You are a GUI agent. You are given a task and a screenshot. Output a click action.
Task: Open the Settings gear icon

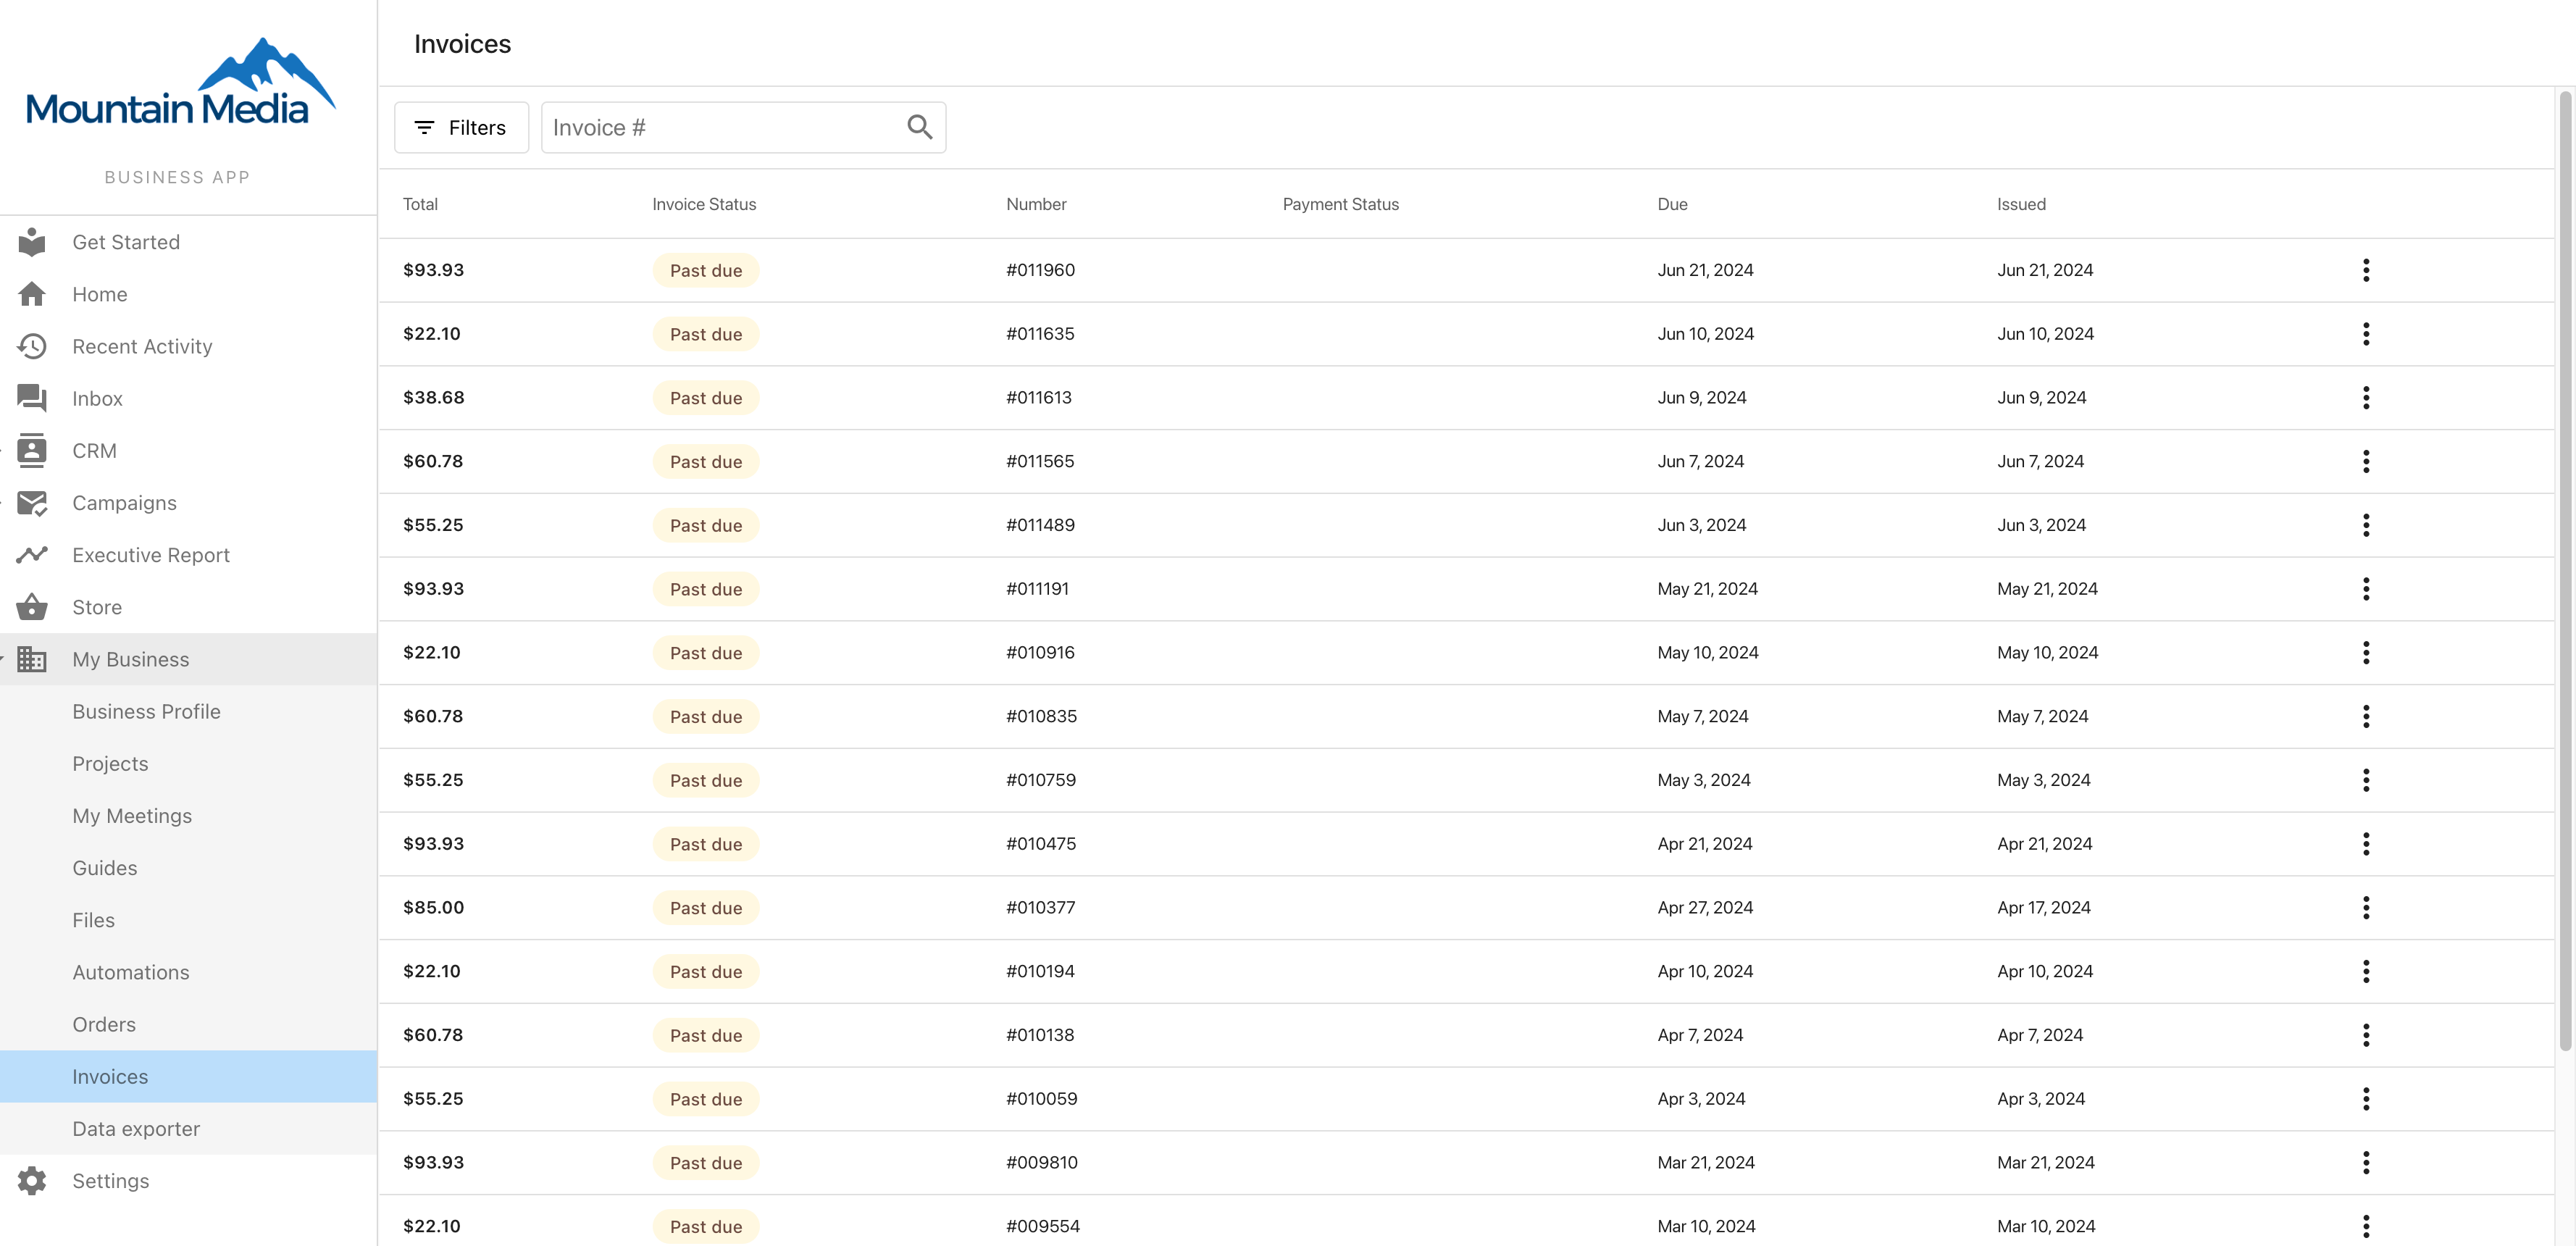click(32, 1181)
